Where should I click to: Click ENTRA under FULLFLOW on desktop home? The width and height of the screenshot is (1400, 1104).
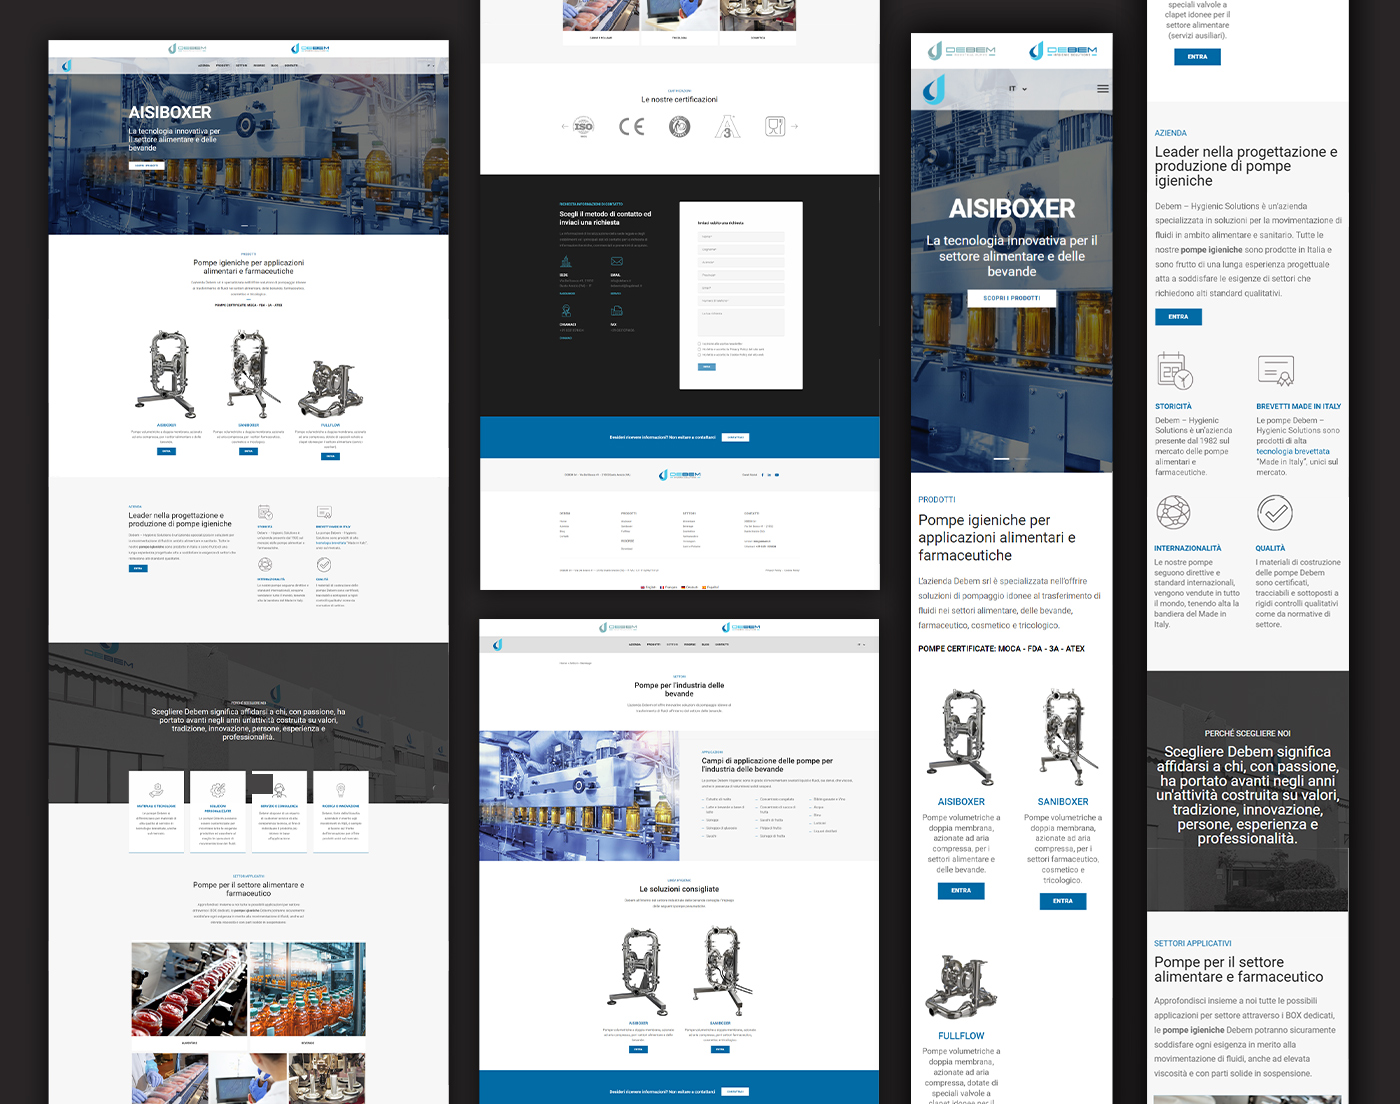(330, 456)
